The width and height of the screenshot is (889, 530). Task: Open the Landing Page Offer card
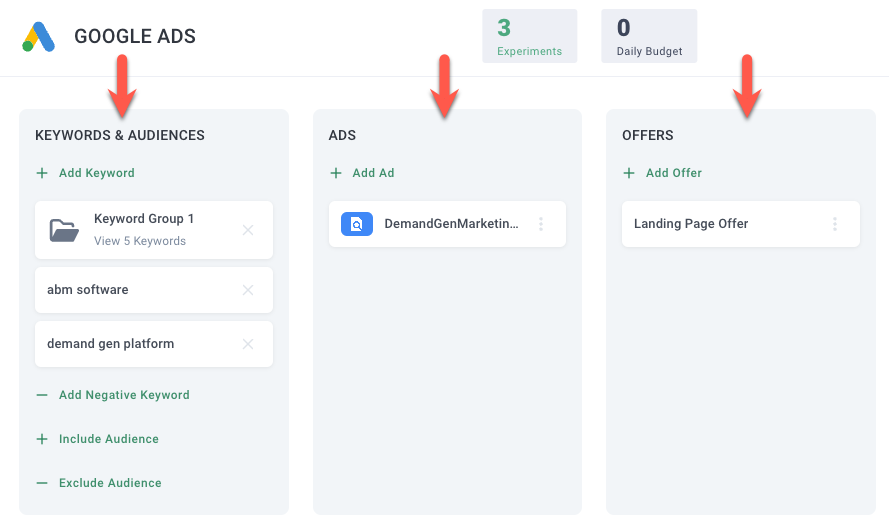pos(740,224)
